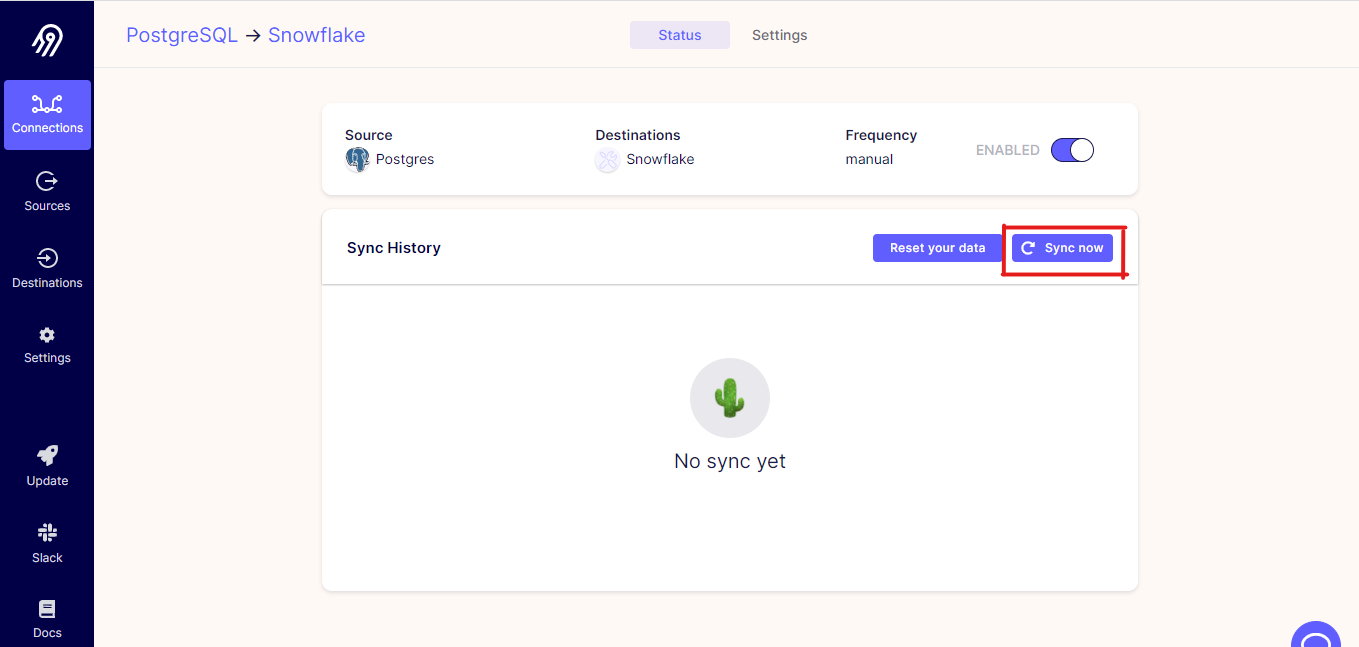Select Sources in the sidebar
This screenshot has height=647, width=1359.
(x=46, y=191)
